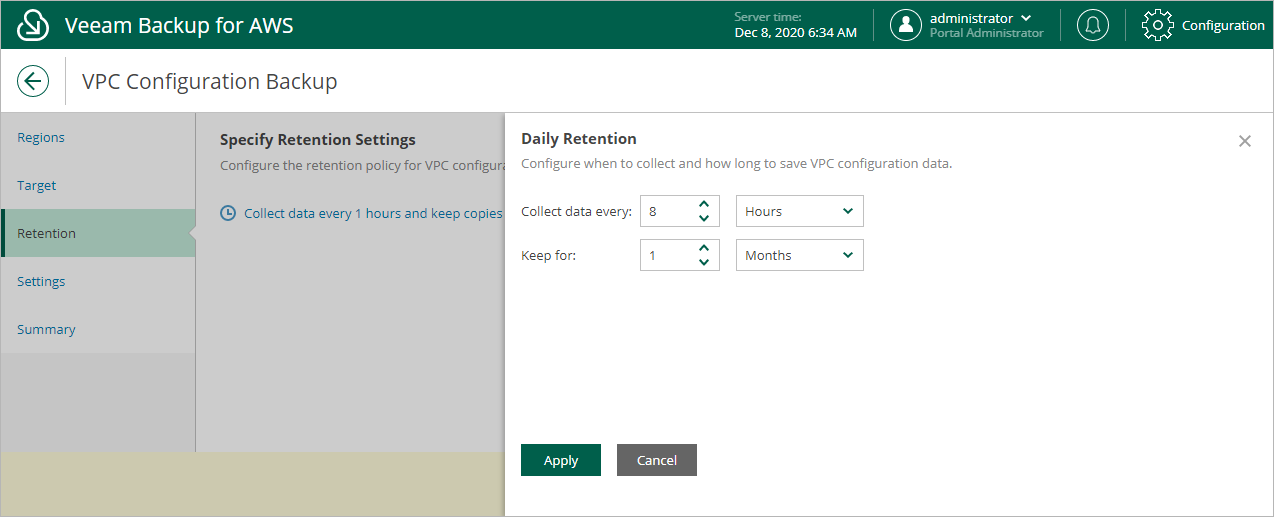Apply the daily retention settings

(561, 460)
